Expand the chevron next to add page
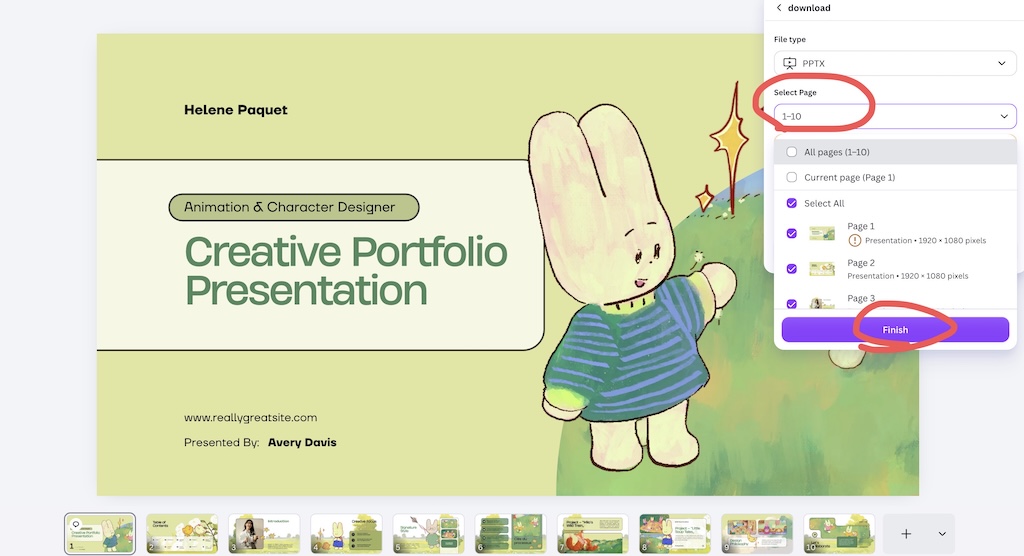Image resolution: width=1024 pixels, height=556 pixels. click(942, 534)
